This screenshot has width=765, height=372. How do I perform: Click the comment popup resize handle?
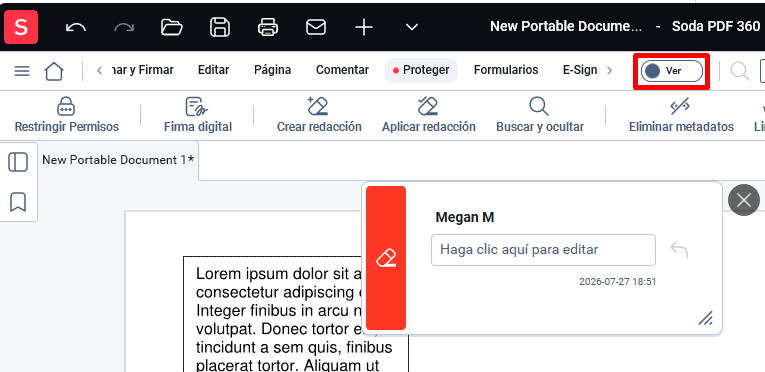pos(705,318)
